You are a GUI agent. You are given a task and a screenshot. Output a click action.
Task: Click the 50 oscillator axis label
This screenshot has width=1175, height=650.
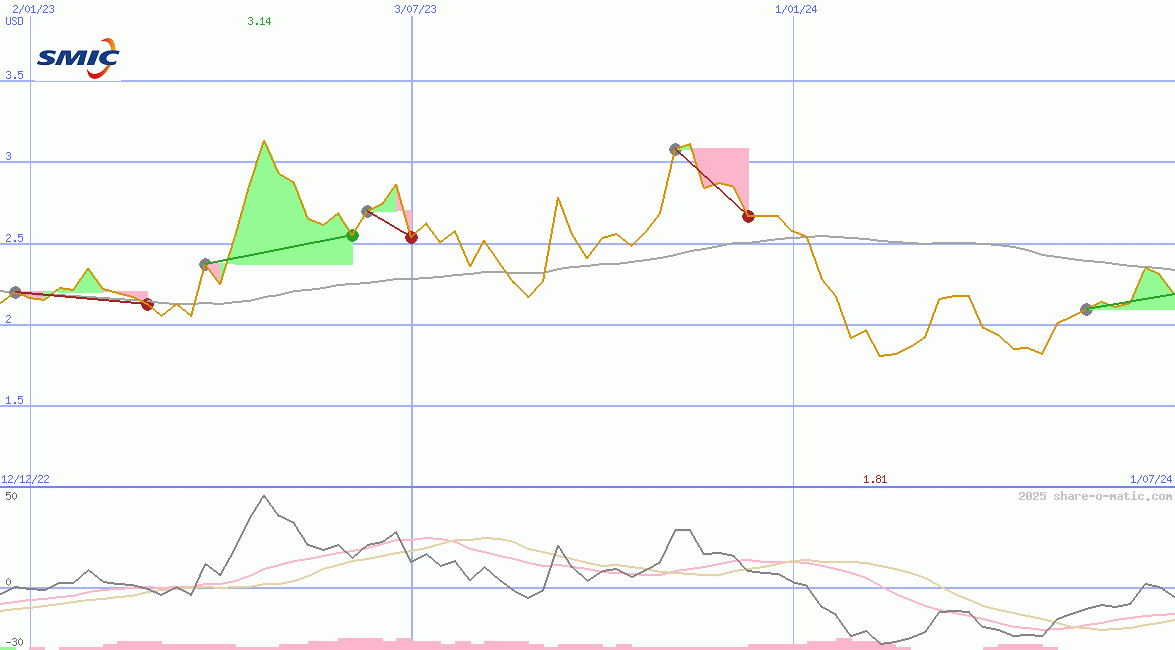coord(11,496)
